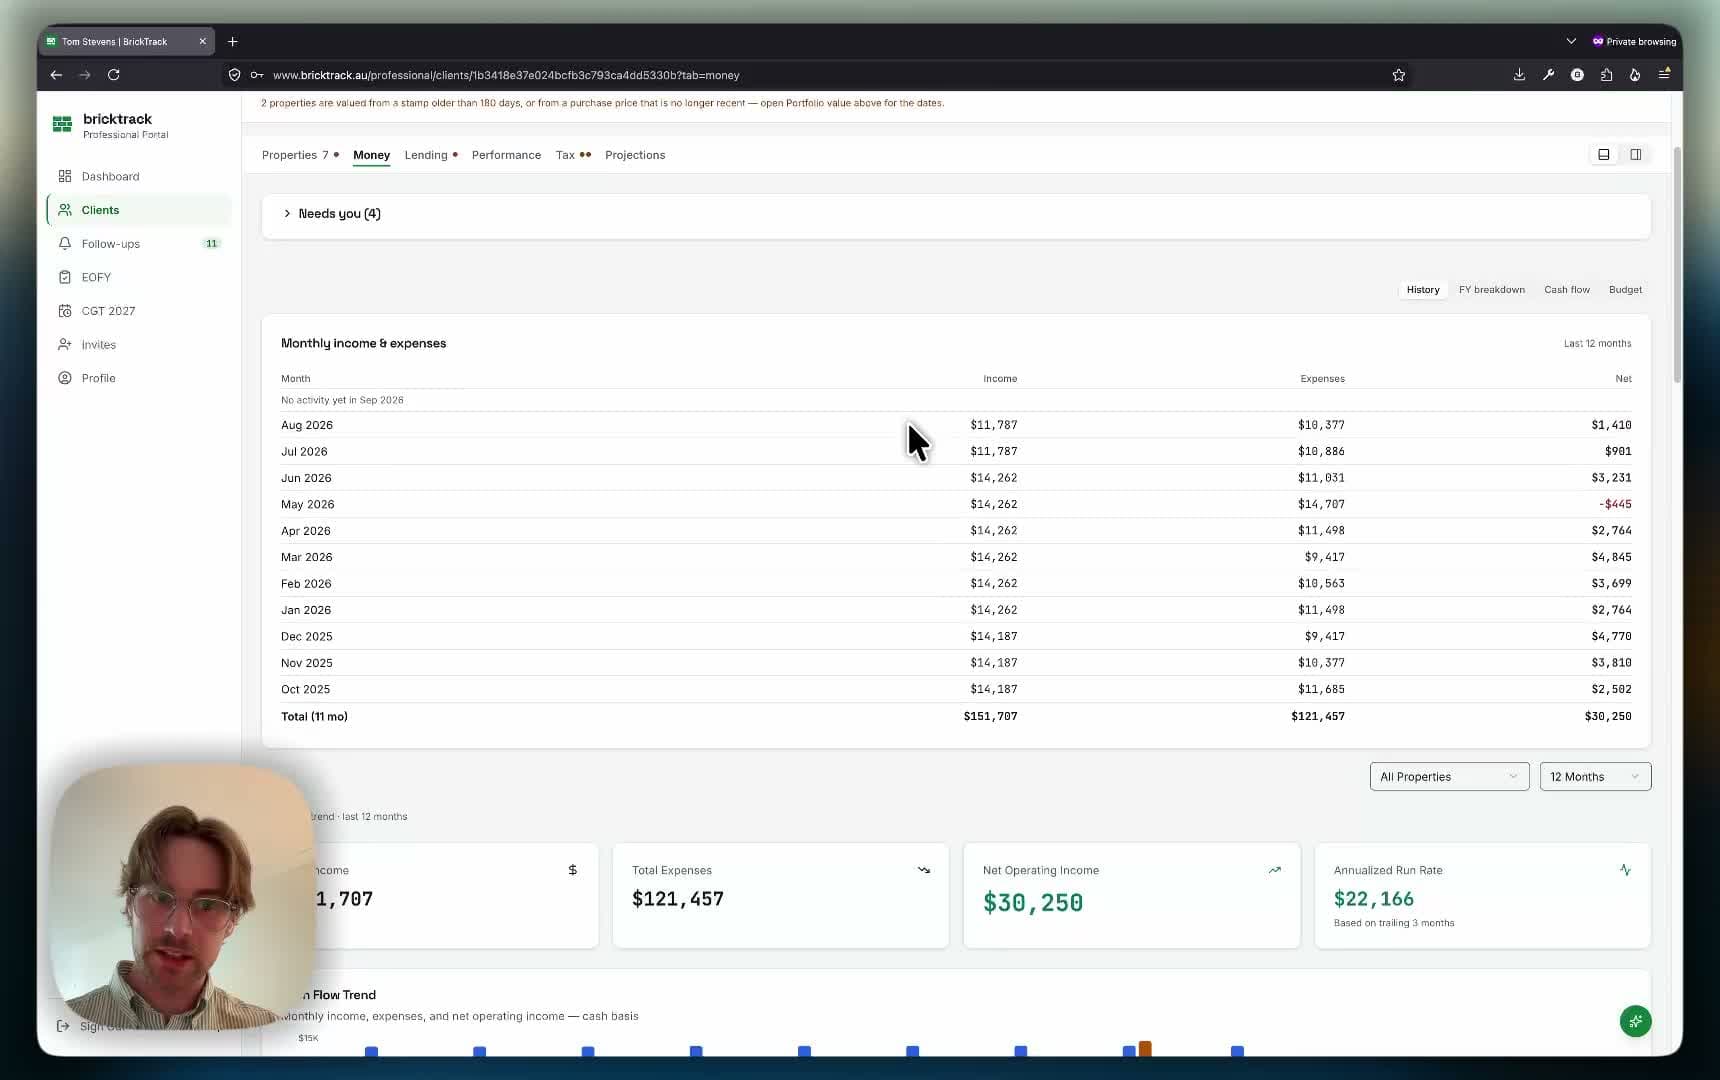Switch to the Lending tab
This screenshot has height=1080, width=1720.
[x=431, y=155]
